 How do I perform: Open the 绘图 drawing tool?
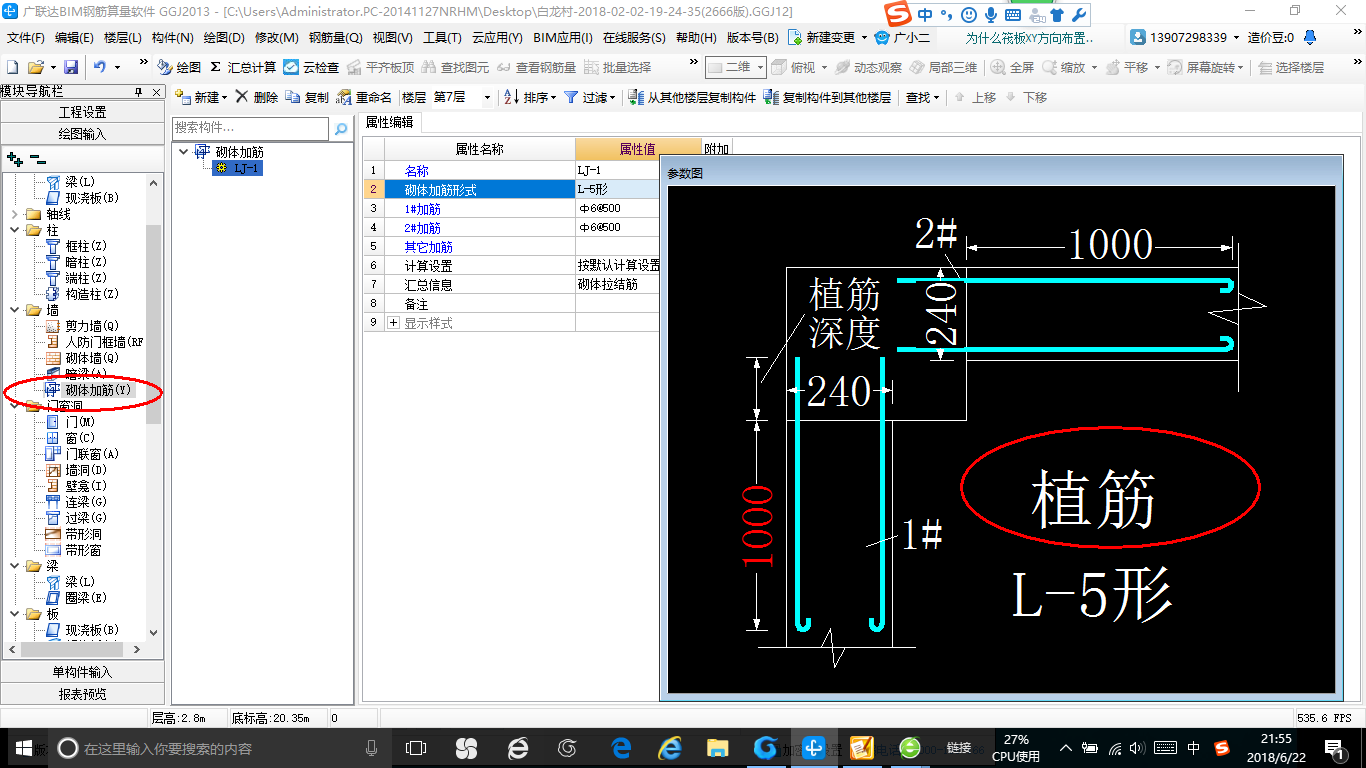(179, 67)
